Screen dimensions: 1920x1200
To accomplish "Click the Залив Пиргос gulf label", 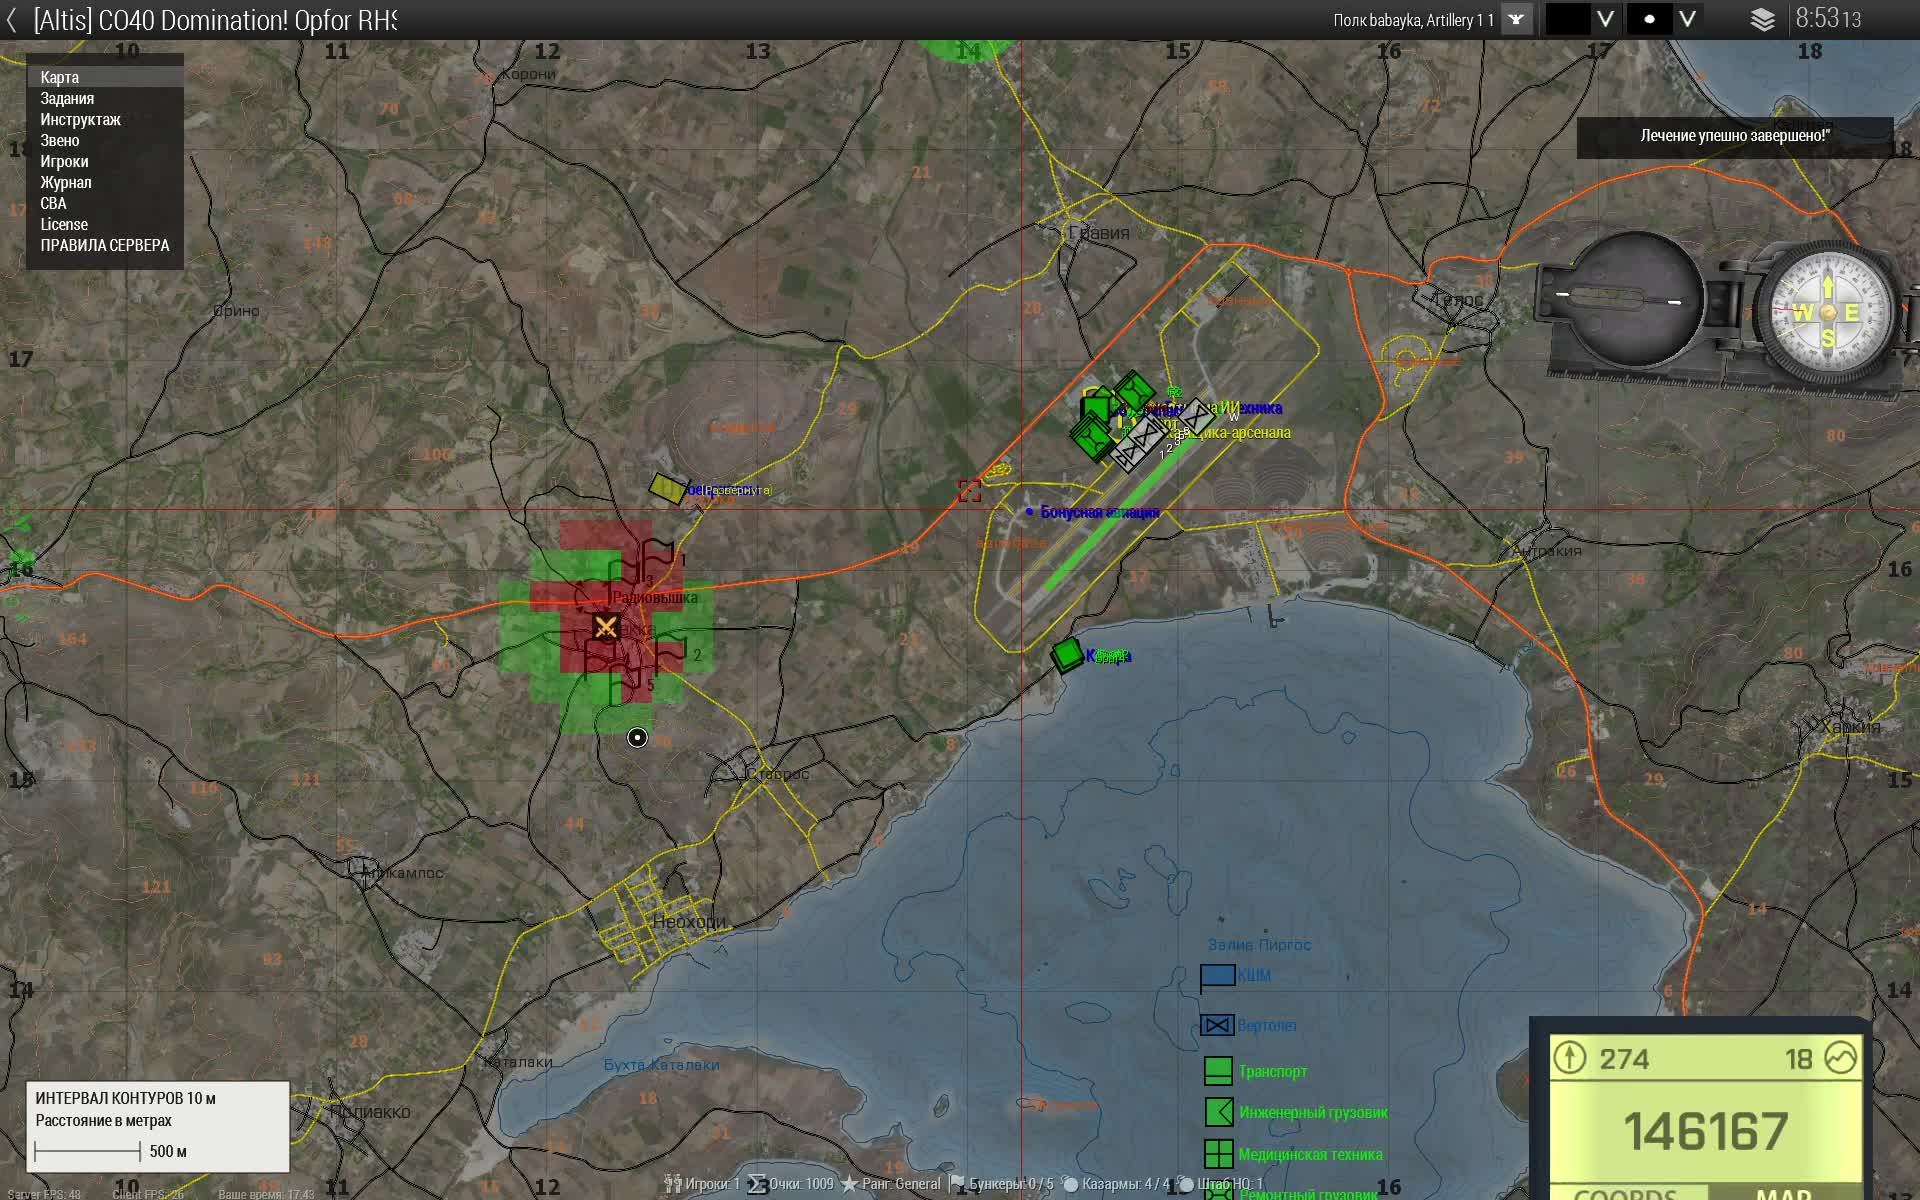I will pyautogui.click(x=1259, y=944).
